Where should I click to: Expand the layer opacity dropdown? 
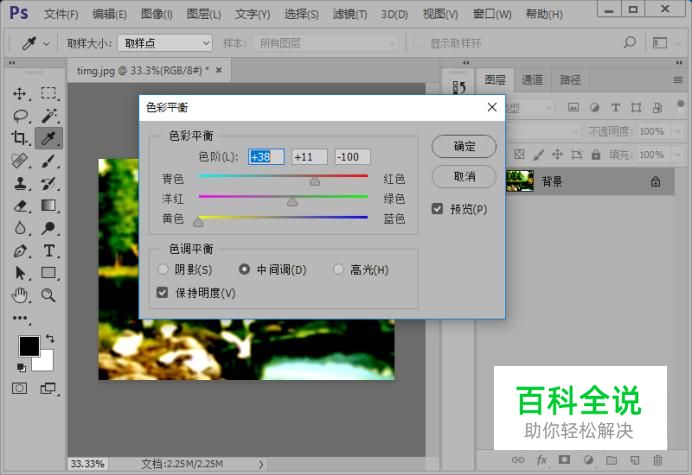677,131
